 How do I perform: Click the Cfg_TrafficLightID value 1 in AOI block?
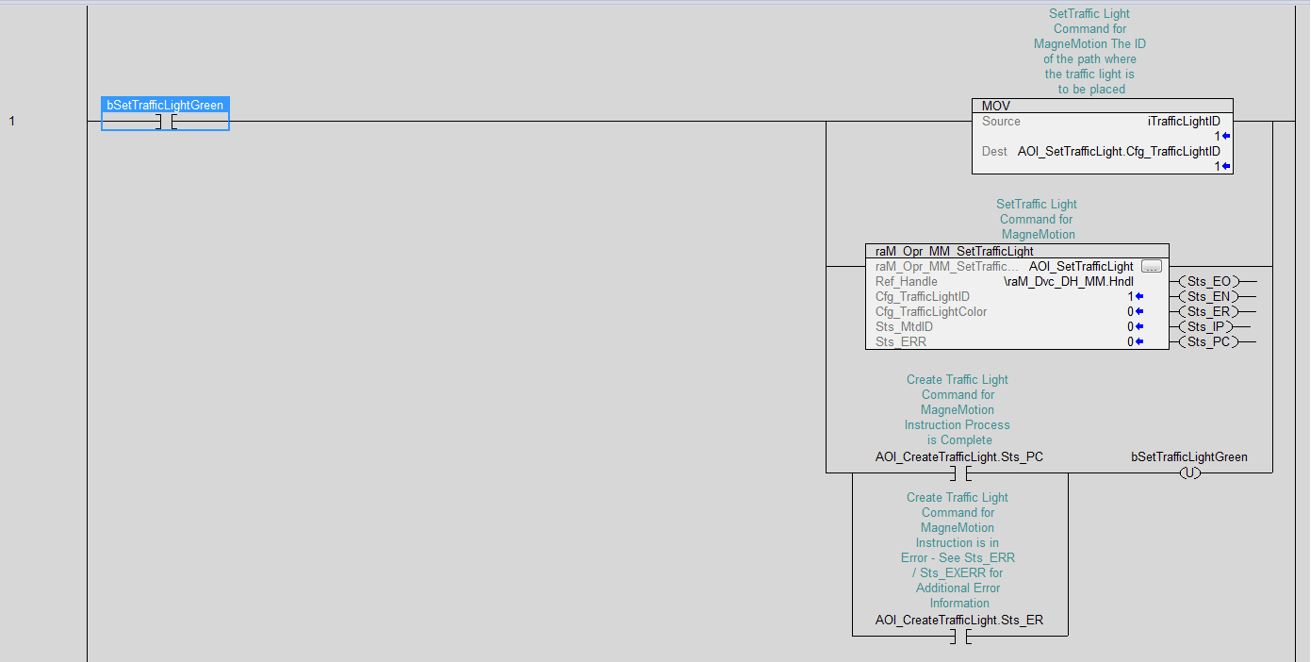point(1130,296)
